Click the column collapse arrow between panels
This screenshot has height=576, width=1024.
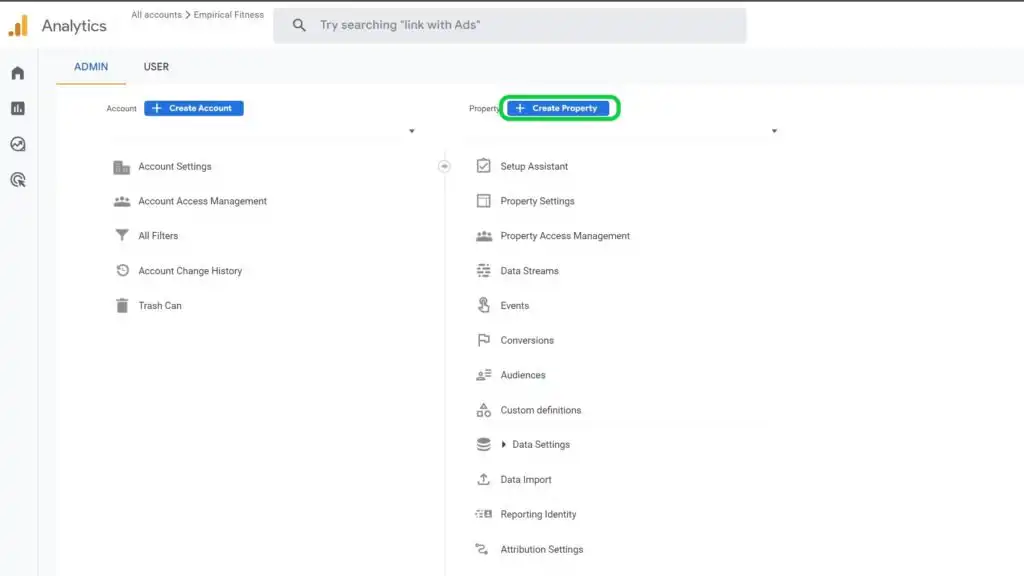444,166
